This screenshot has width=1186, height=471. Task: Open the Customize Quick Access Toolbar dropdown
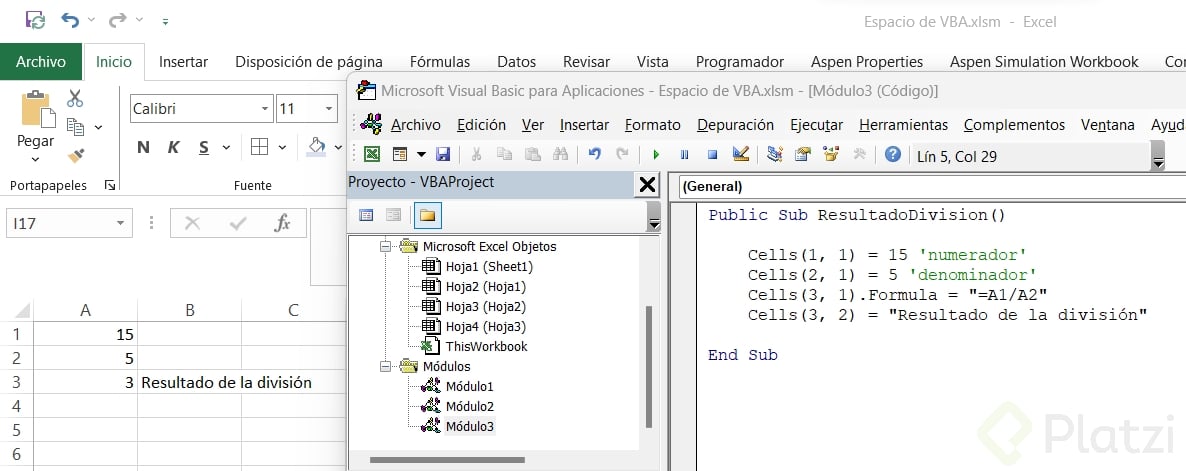[165, 22]
